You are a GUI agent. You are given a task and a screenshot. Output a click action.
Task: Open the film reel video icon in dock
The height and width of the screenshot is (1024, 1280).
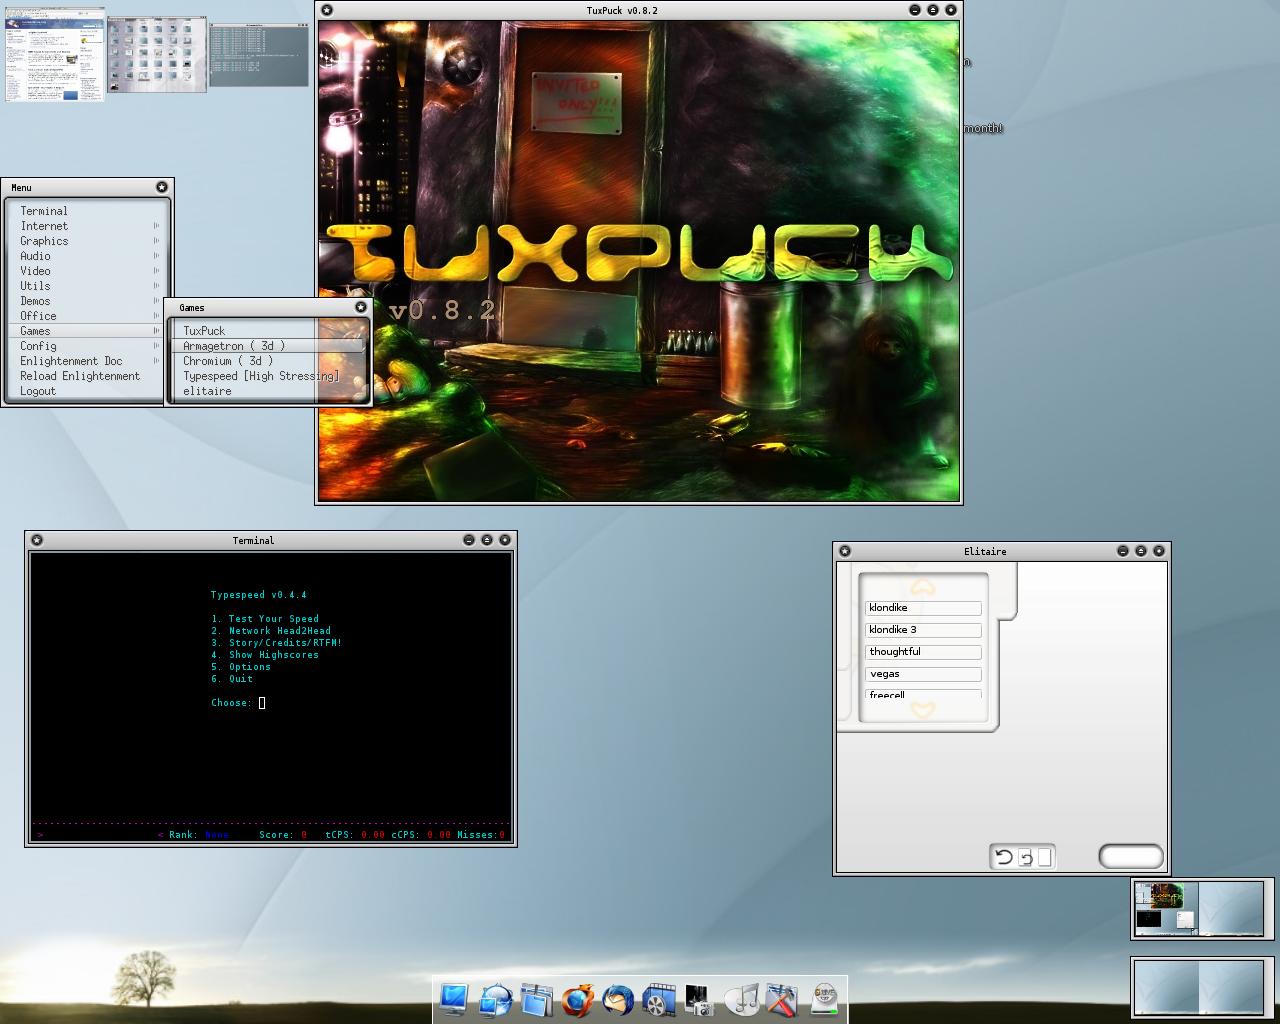(x=659, y=998)
